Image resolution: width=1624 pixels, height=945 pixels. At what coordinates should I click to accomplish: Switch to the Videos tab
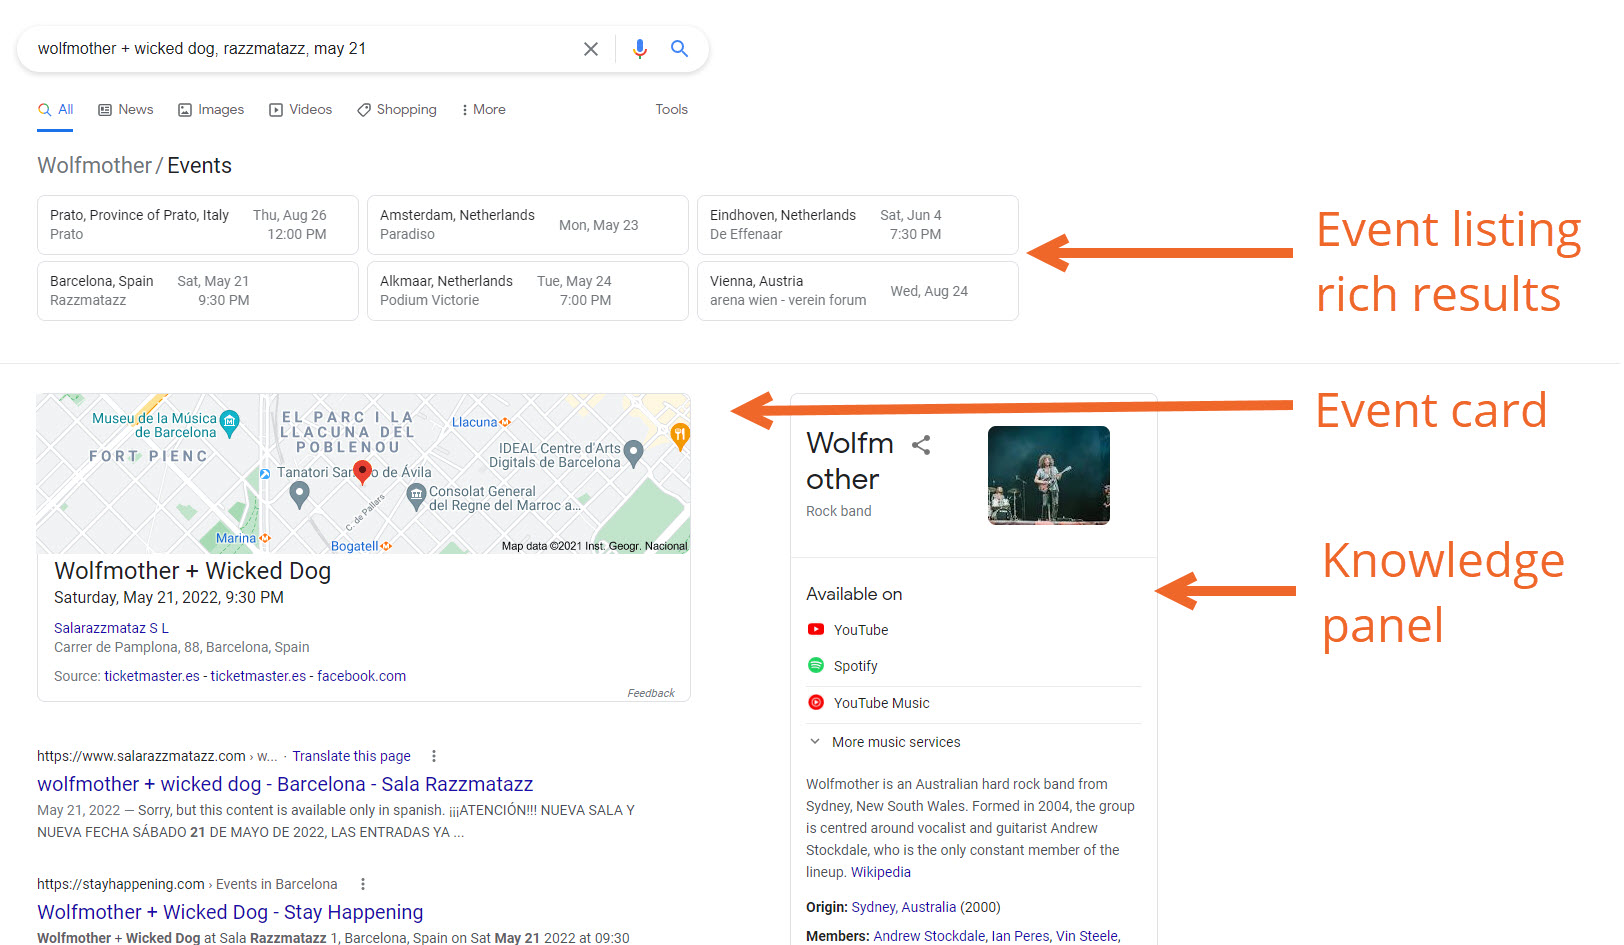301,109
